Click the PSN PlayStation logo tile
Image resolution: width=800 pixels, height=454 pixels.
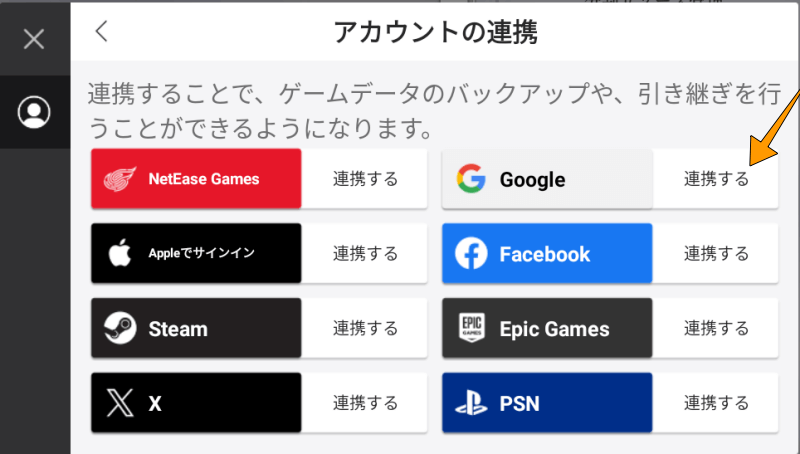(547, 403)
